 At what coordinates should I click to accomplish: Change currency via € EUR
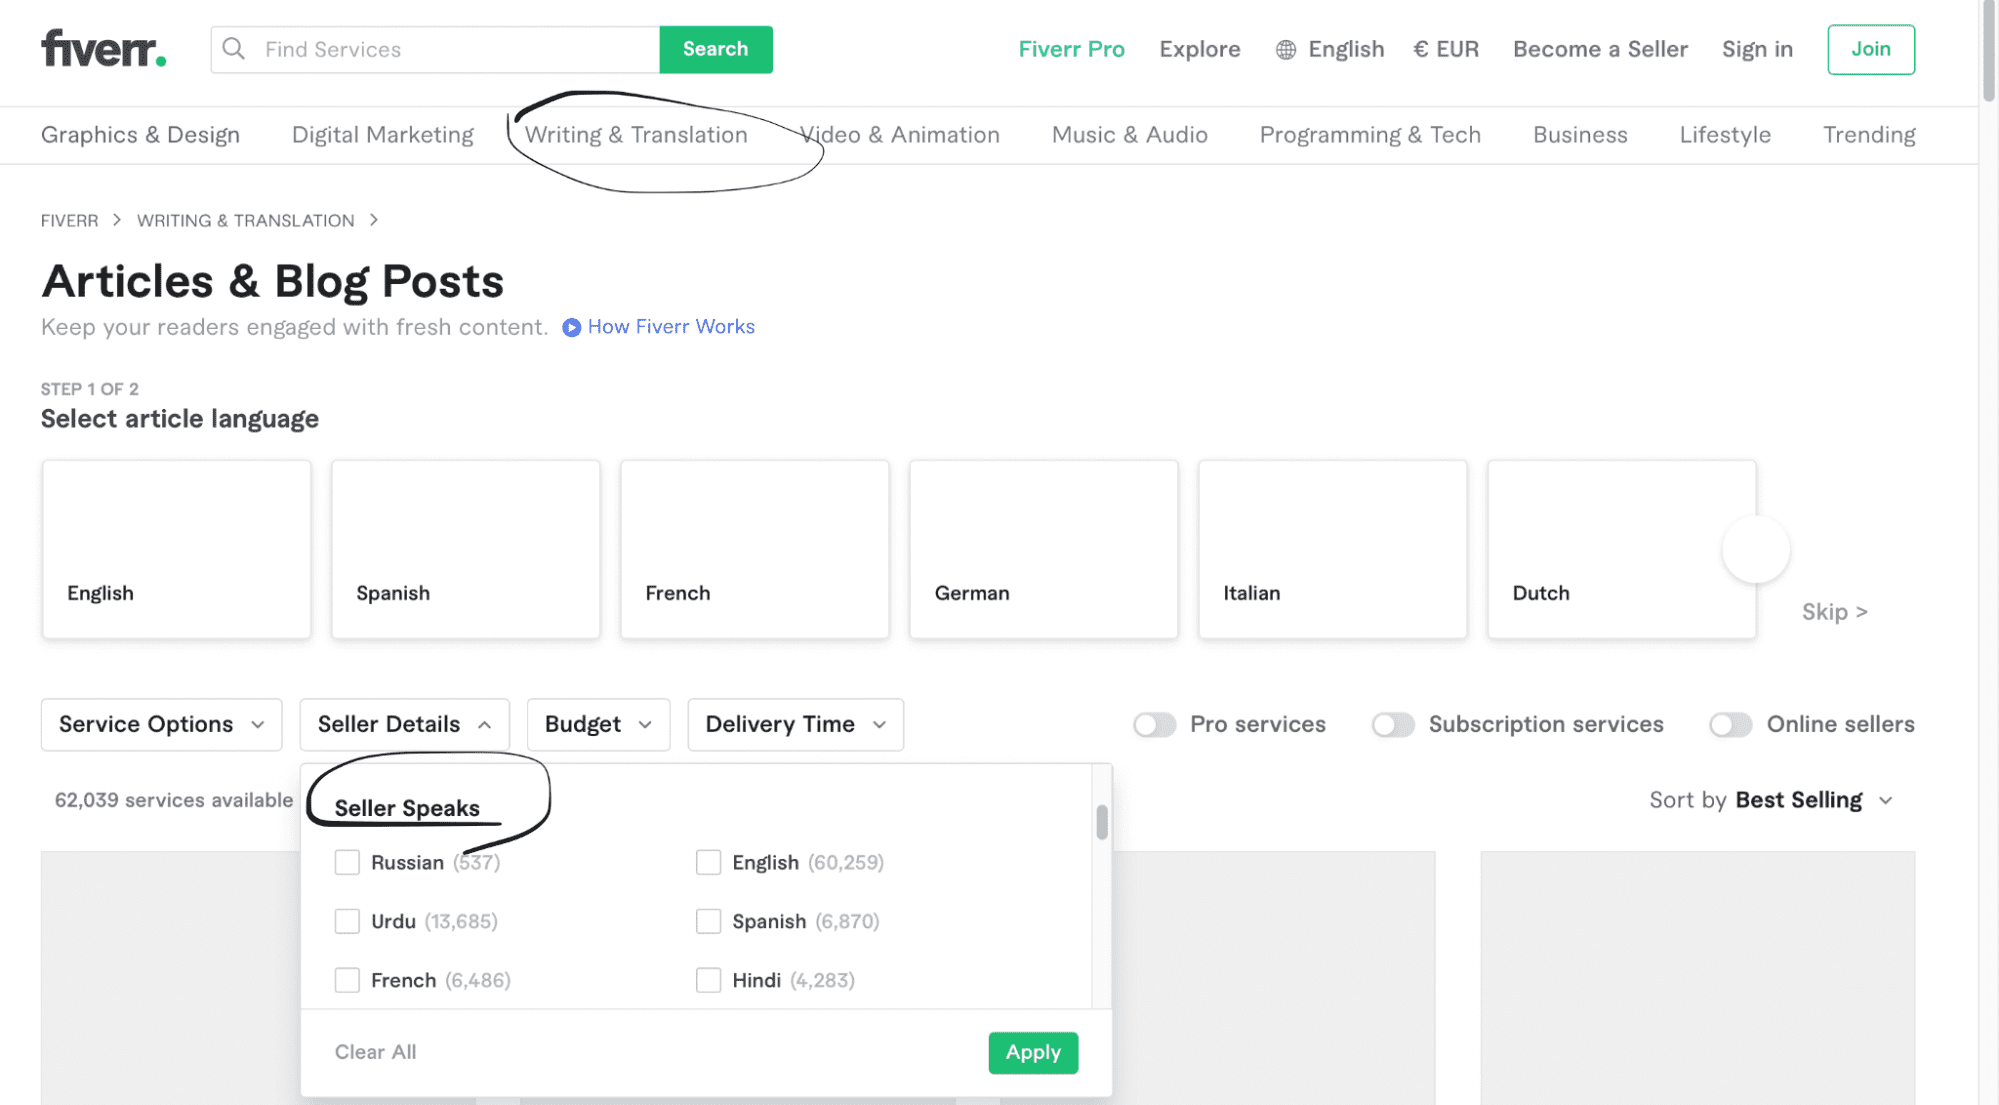click(x=1445, y=49)
